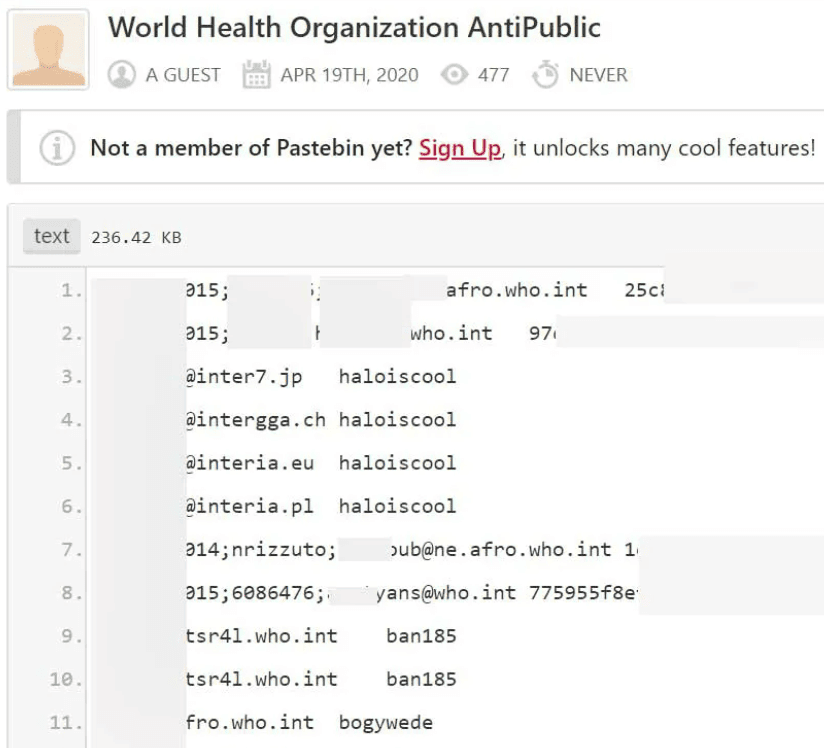Viewport: 824px width, 748px height.
Task: Click the 477 view count
Action: (493, 75)
